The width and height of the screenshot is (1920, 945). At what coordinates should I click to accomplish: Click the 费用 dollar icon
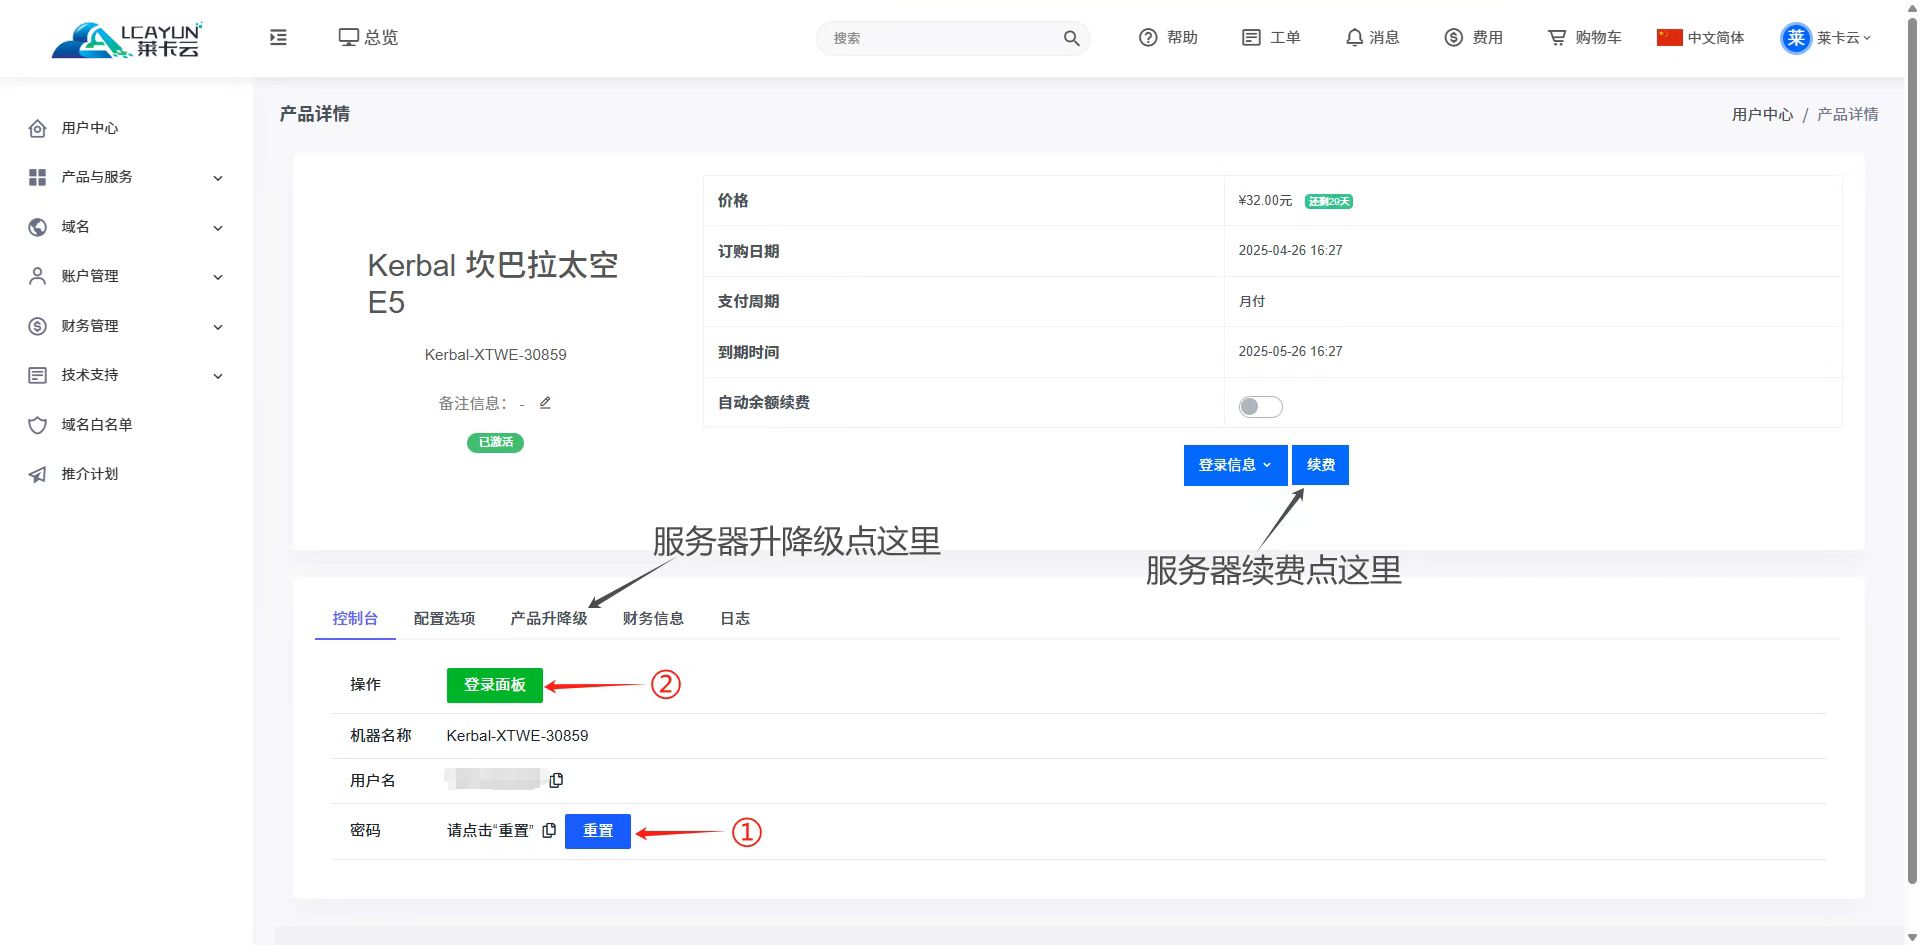click(1453, 37)
